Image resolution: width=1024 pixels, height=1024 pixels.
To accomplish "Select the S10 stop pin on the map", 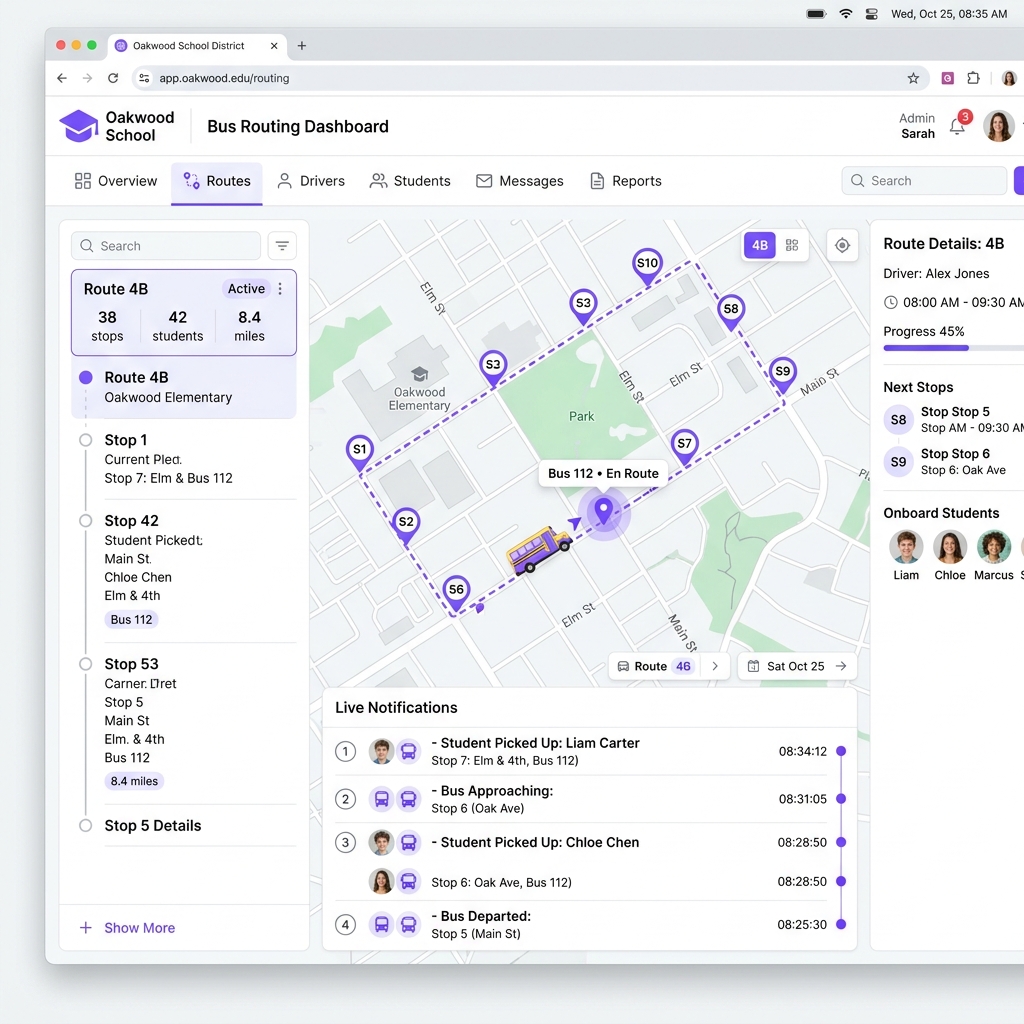I will [x=647, y=266].
